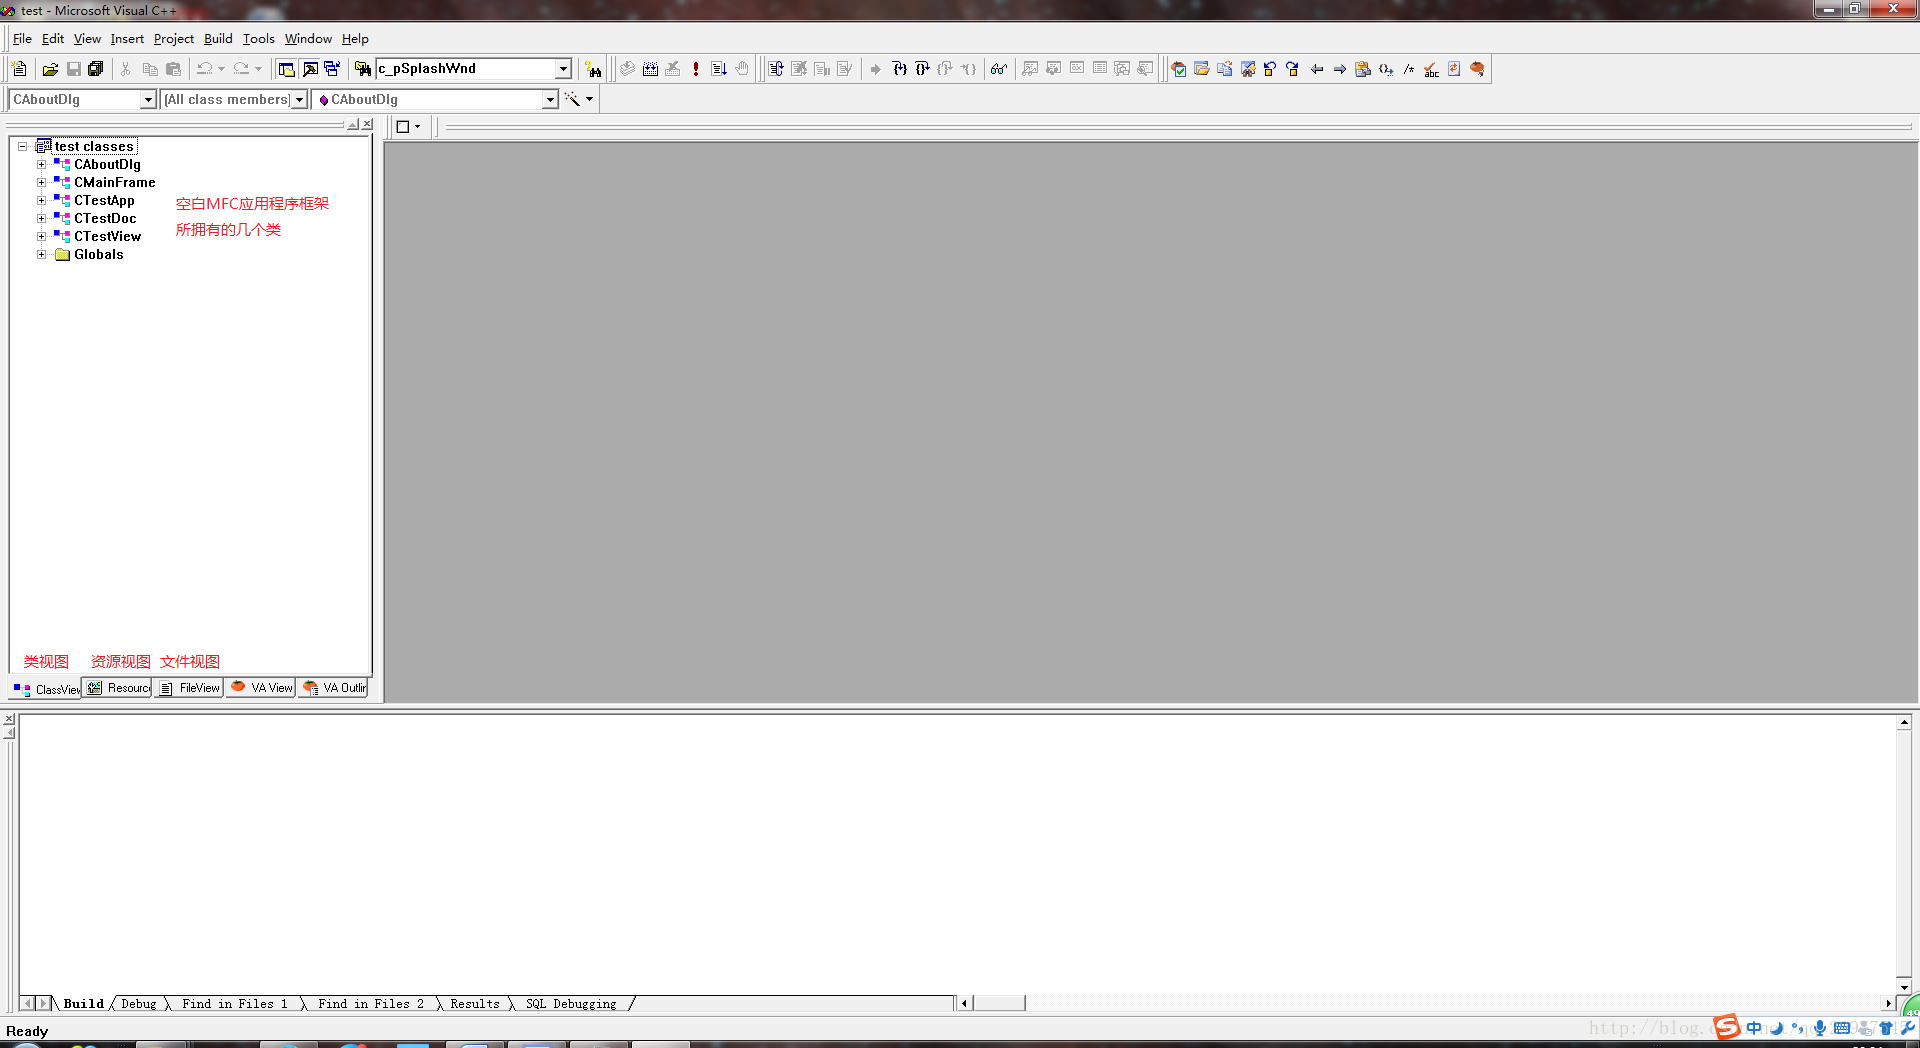Viewport: 1920px width, 1048px height.
Task: Switch to Find in Files 1 tab
Action: pos(235,1004)
